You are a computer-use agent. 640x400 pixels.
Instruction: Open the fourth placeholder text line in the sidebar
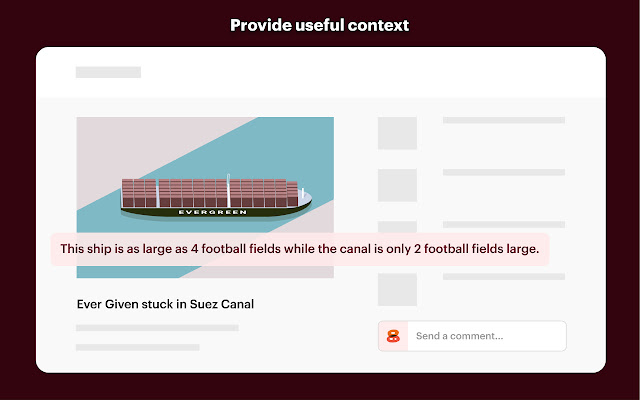click(504, 277)
